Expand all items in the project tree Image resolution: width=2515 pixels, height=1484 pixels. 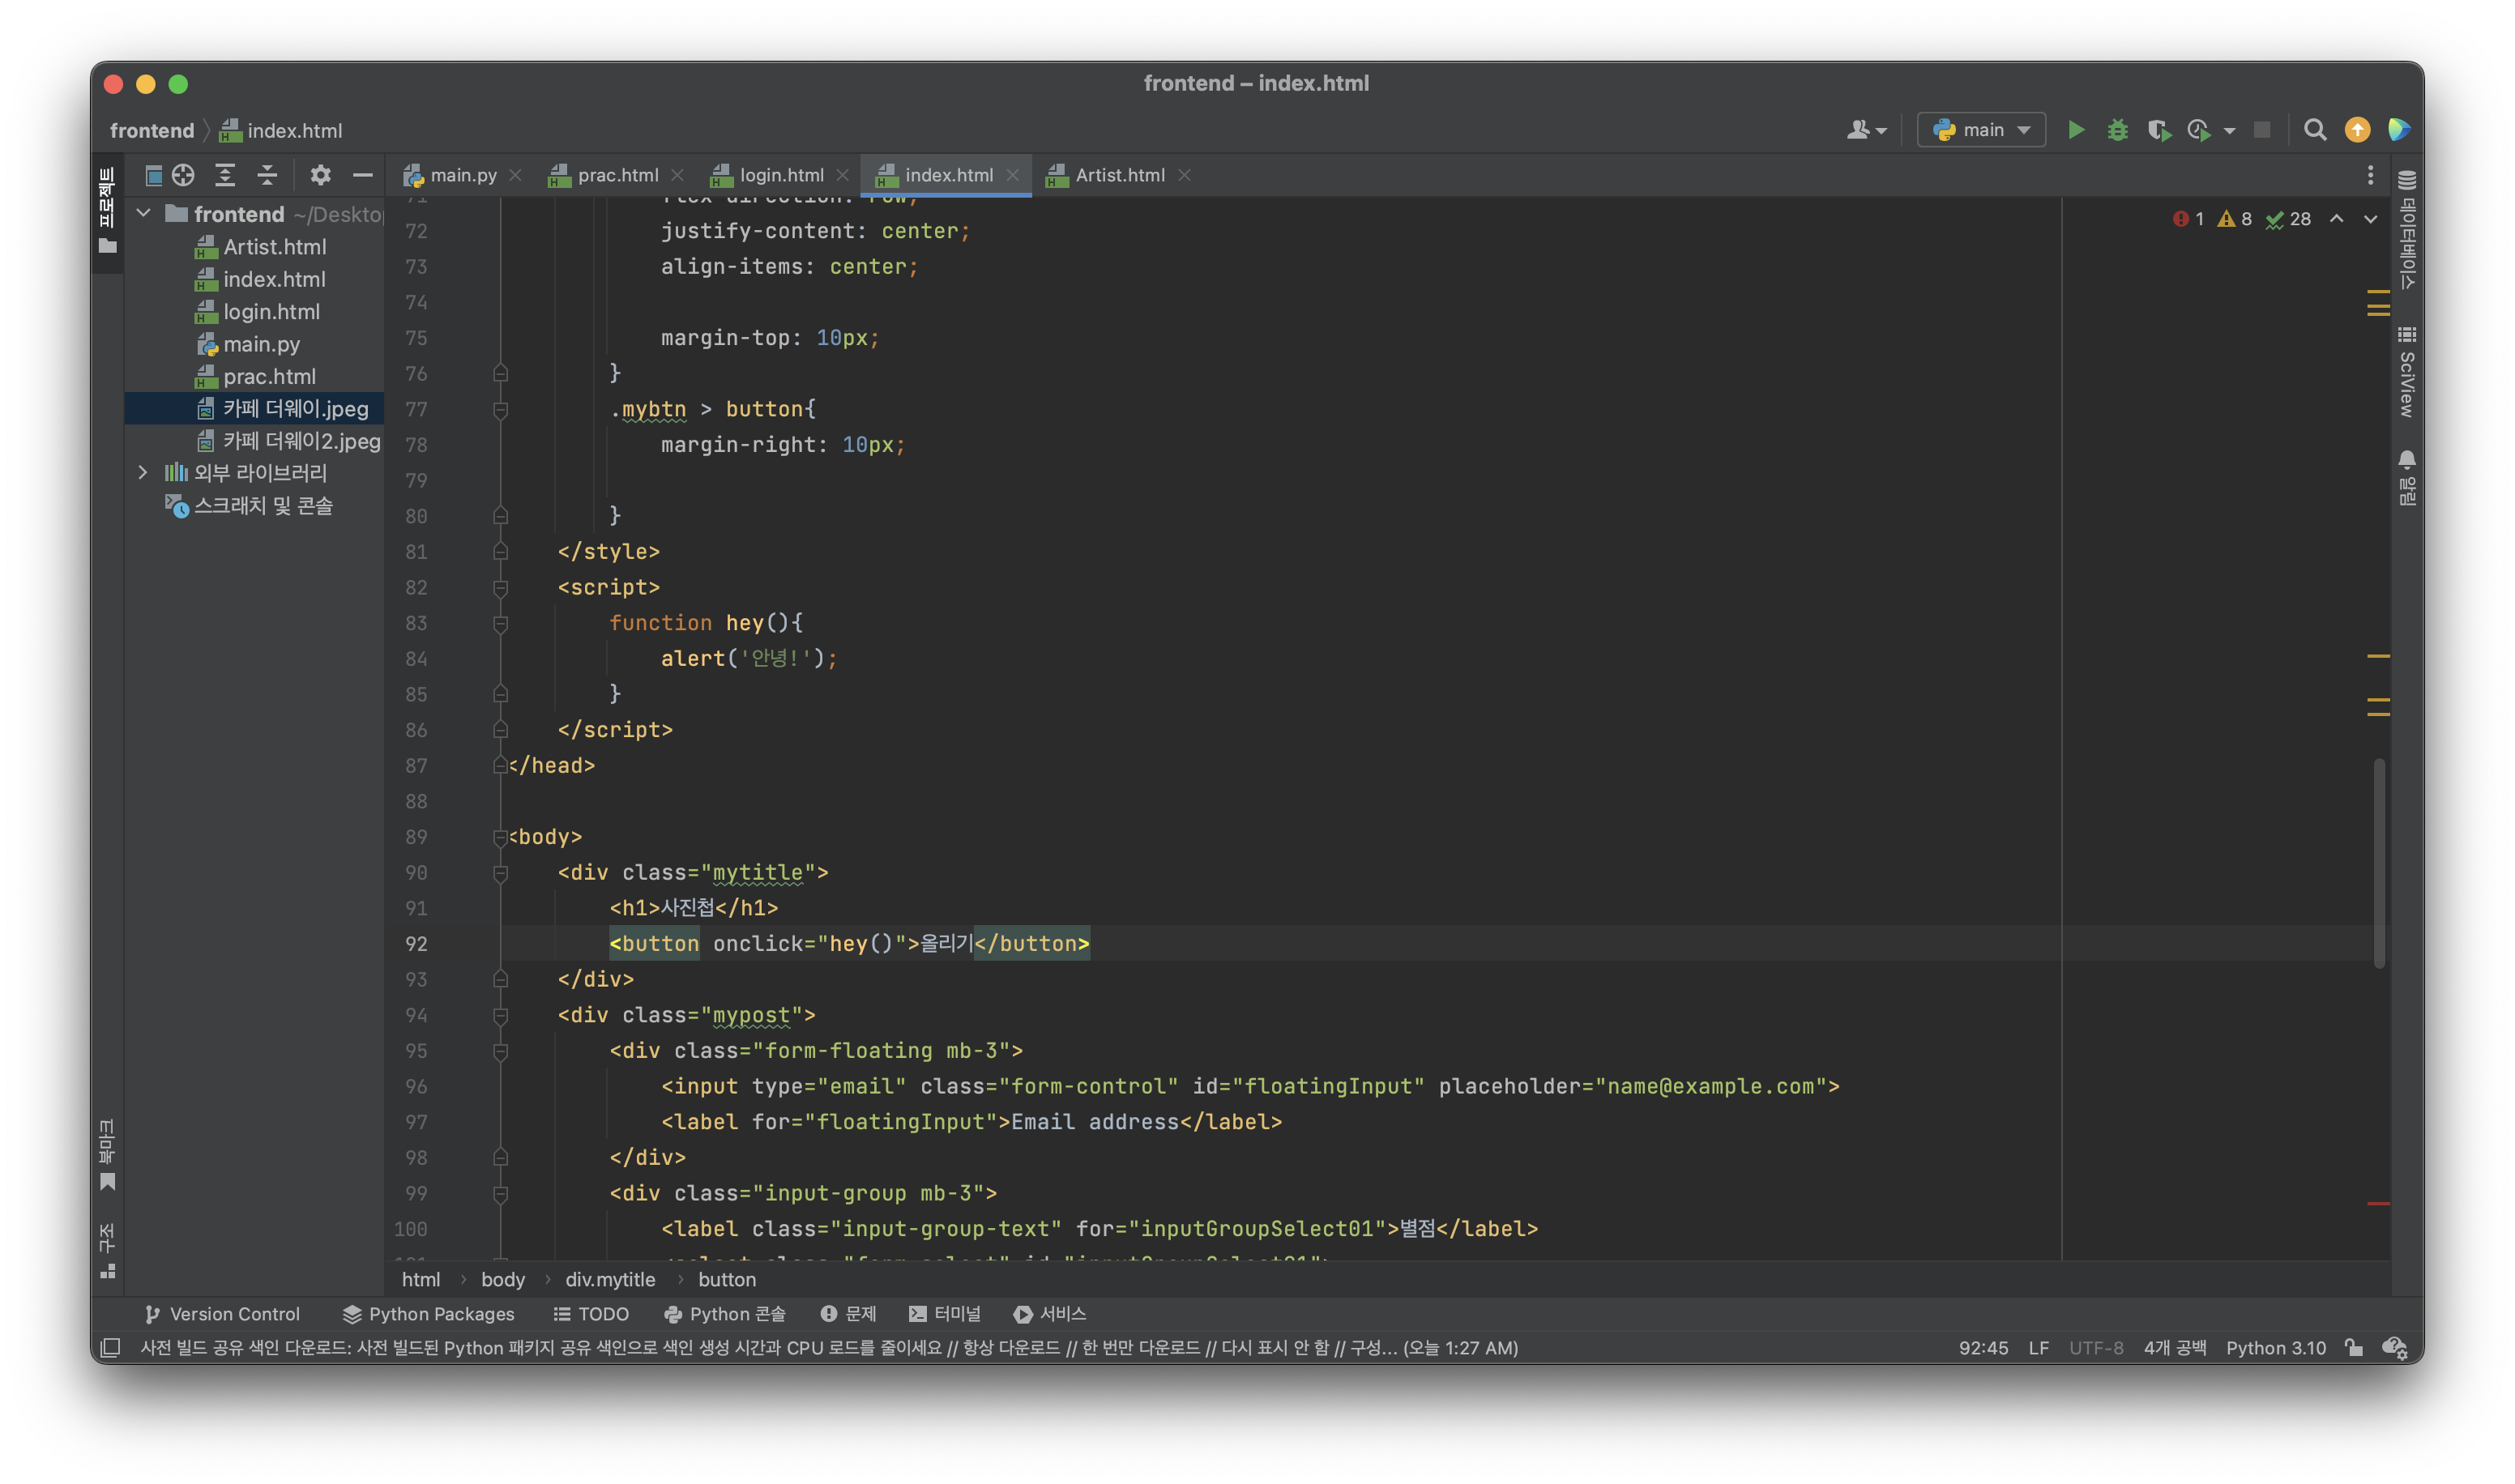(225, 175)
